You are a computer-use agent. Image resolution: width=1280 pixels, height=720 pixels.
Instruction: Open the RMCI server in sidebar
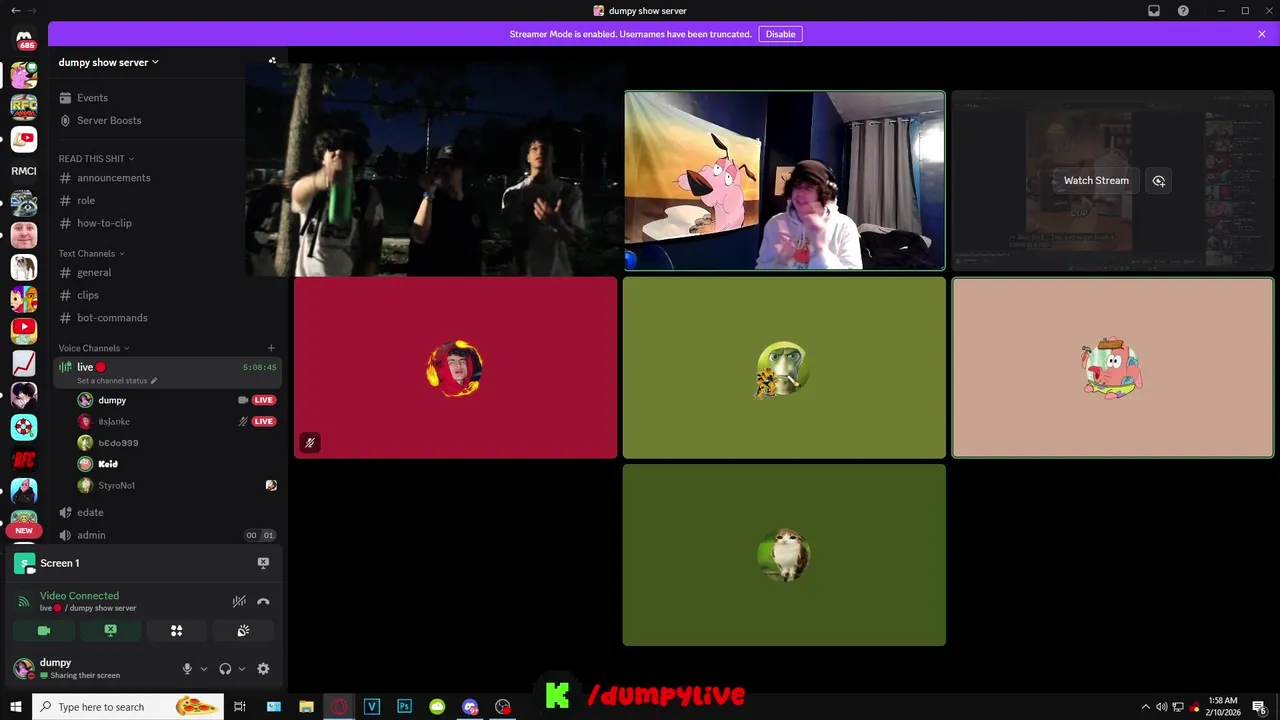[x=24, y=171]
